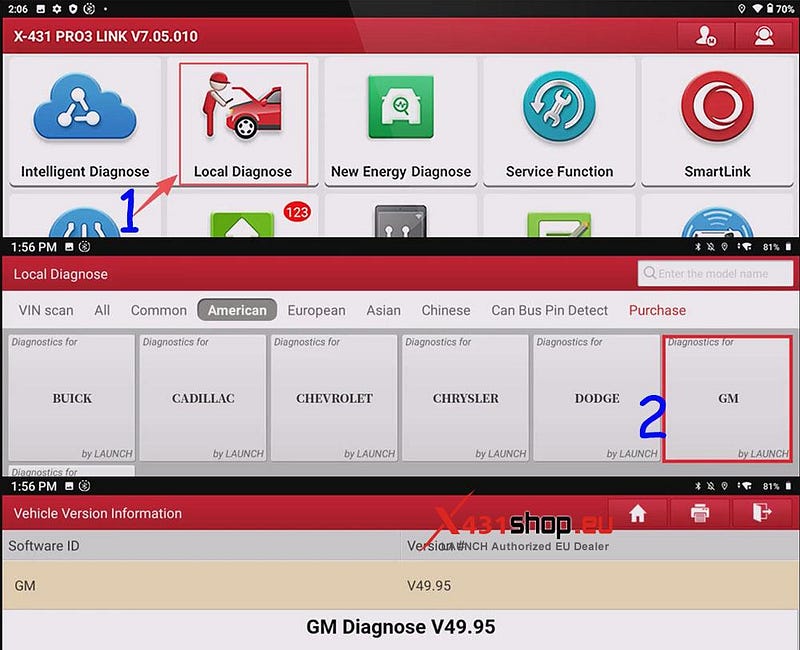Exit Vehicle Version Information screen

tap(762, 513)
